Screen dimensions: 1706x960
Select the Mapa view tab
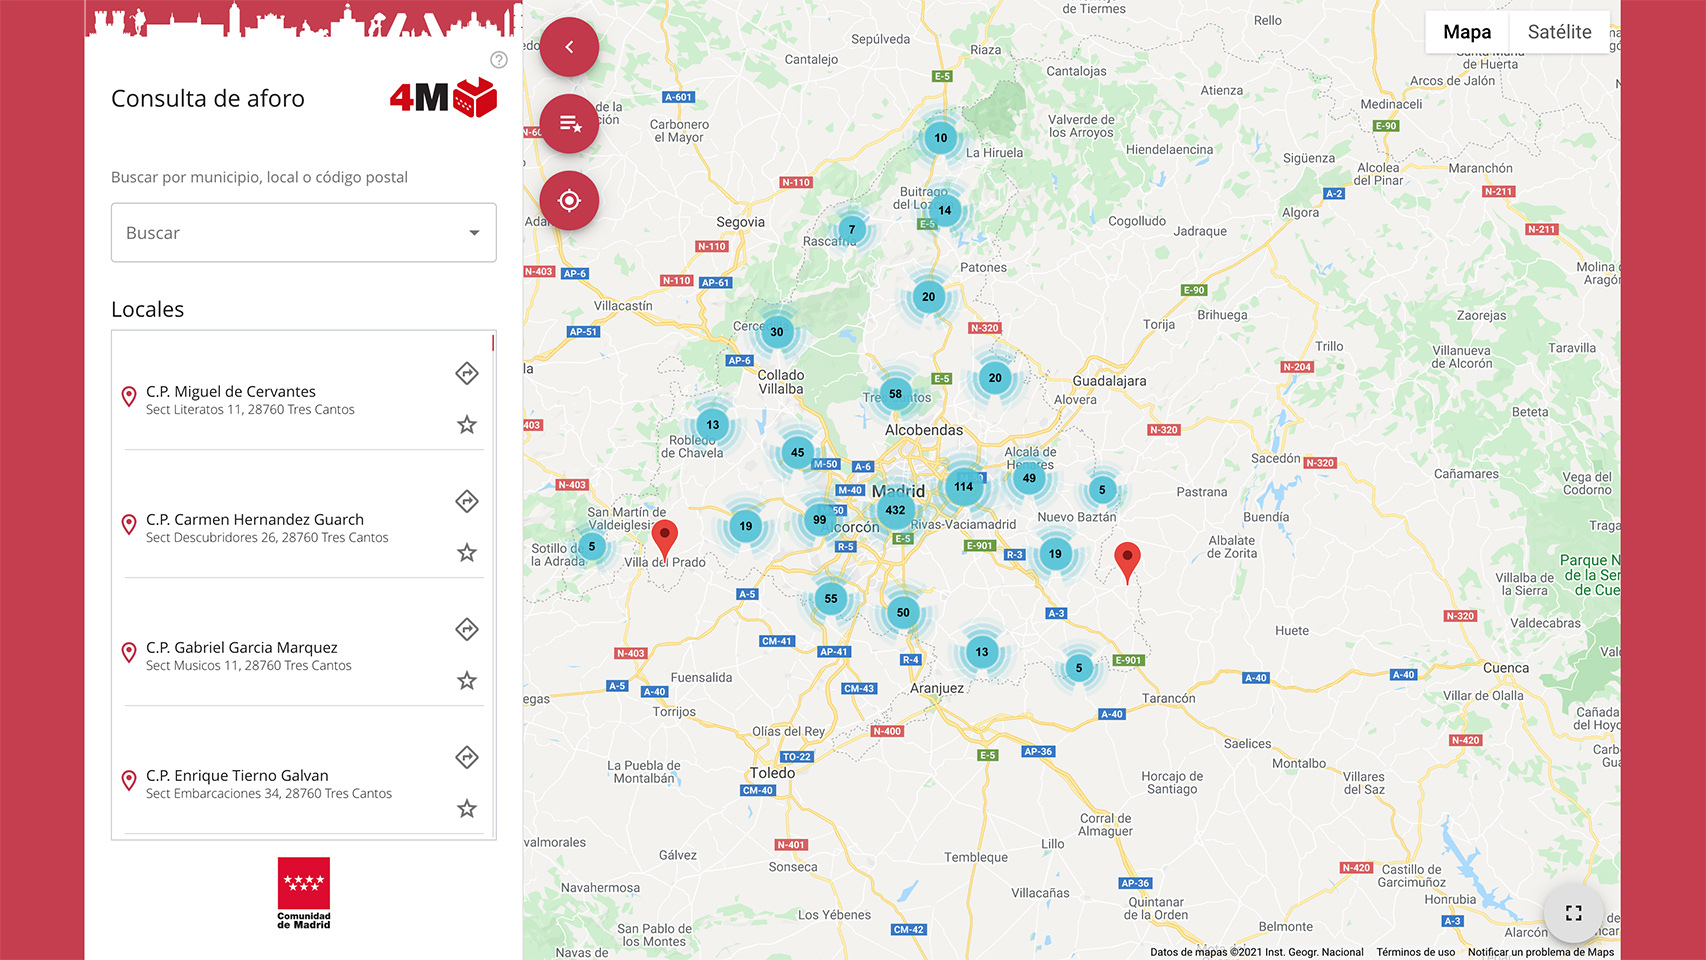click(1466, 31)
